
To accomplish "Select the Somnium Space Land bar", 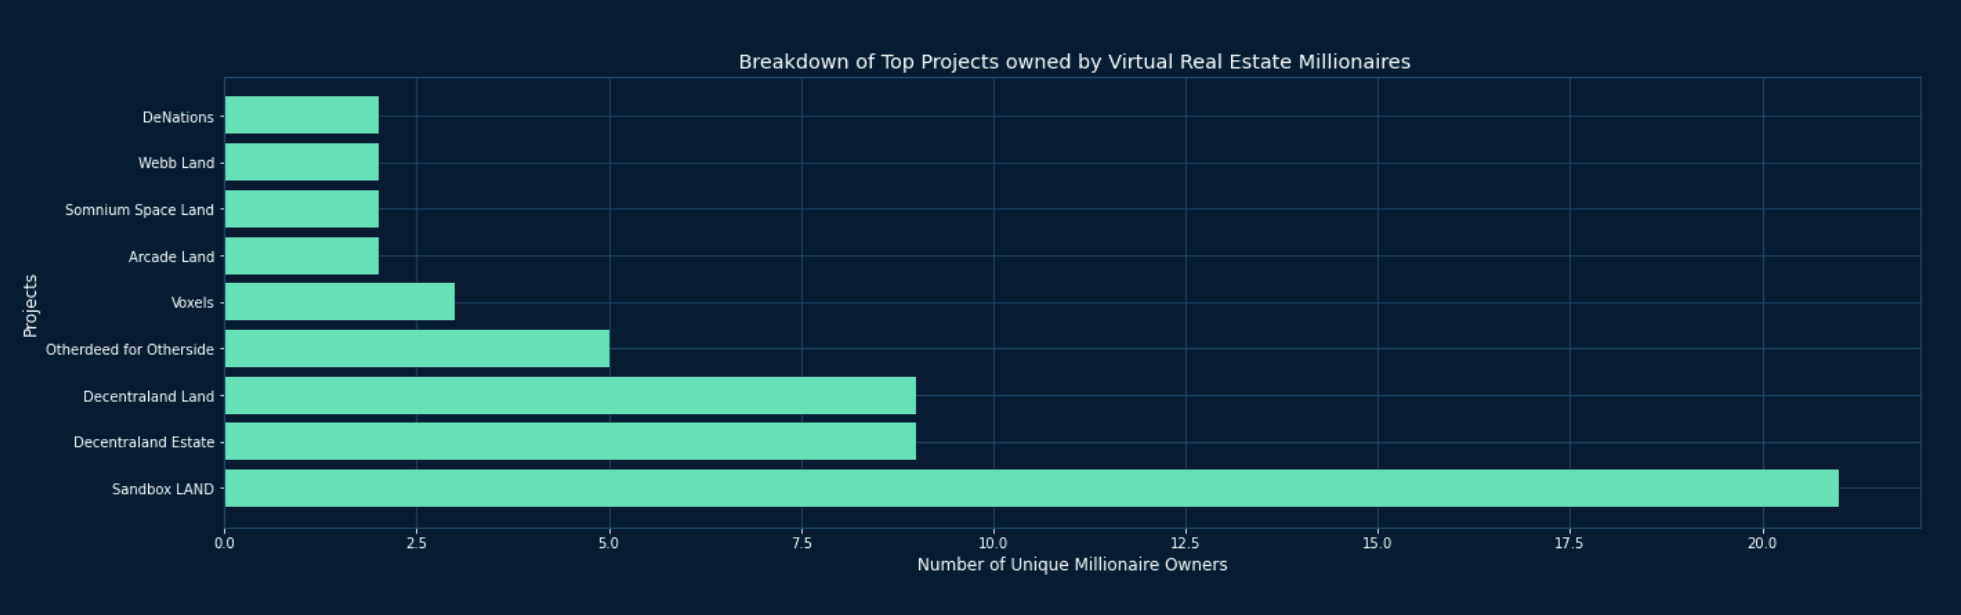I will pos(302,209).
